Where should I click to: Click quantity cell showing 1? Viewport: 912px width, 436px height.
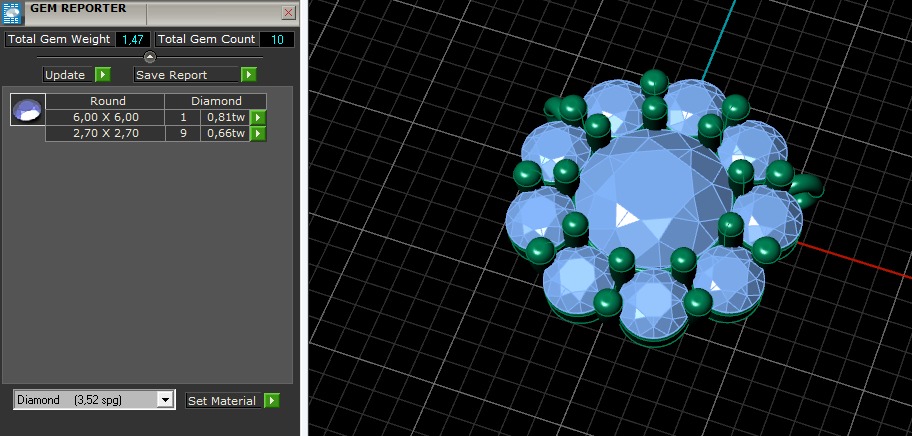tap(183, 117)
